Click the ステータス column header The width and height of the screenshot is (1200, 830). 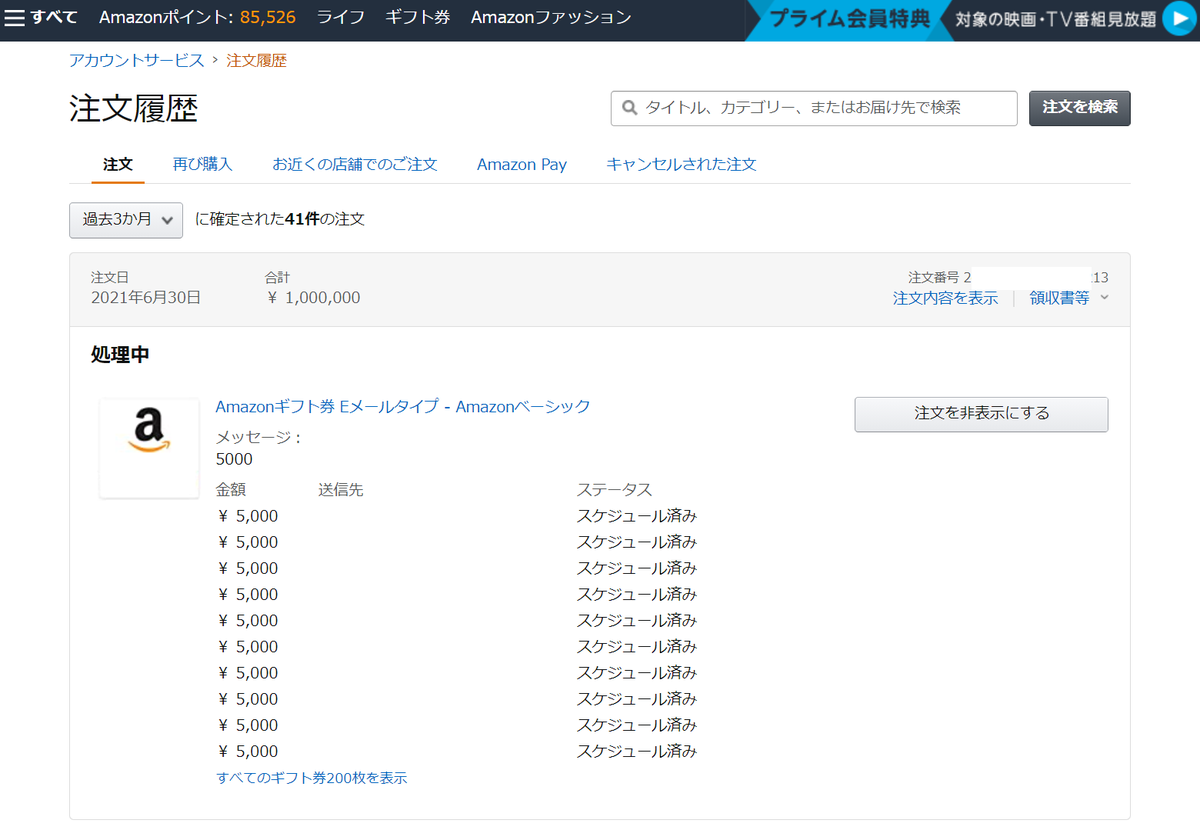click(x=614, y=490)
